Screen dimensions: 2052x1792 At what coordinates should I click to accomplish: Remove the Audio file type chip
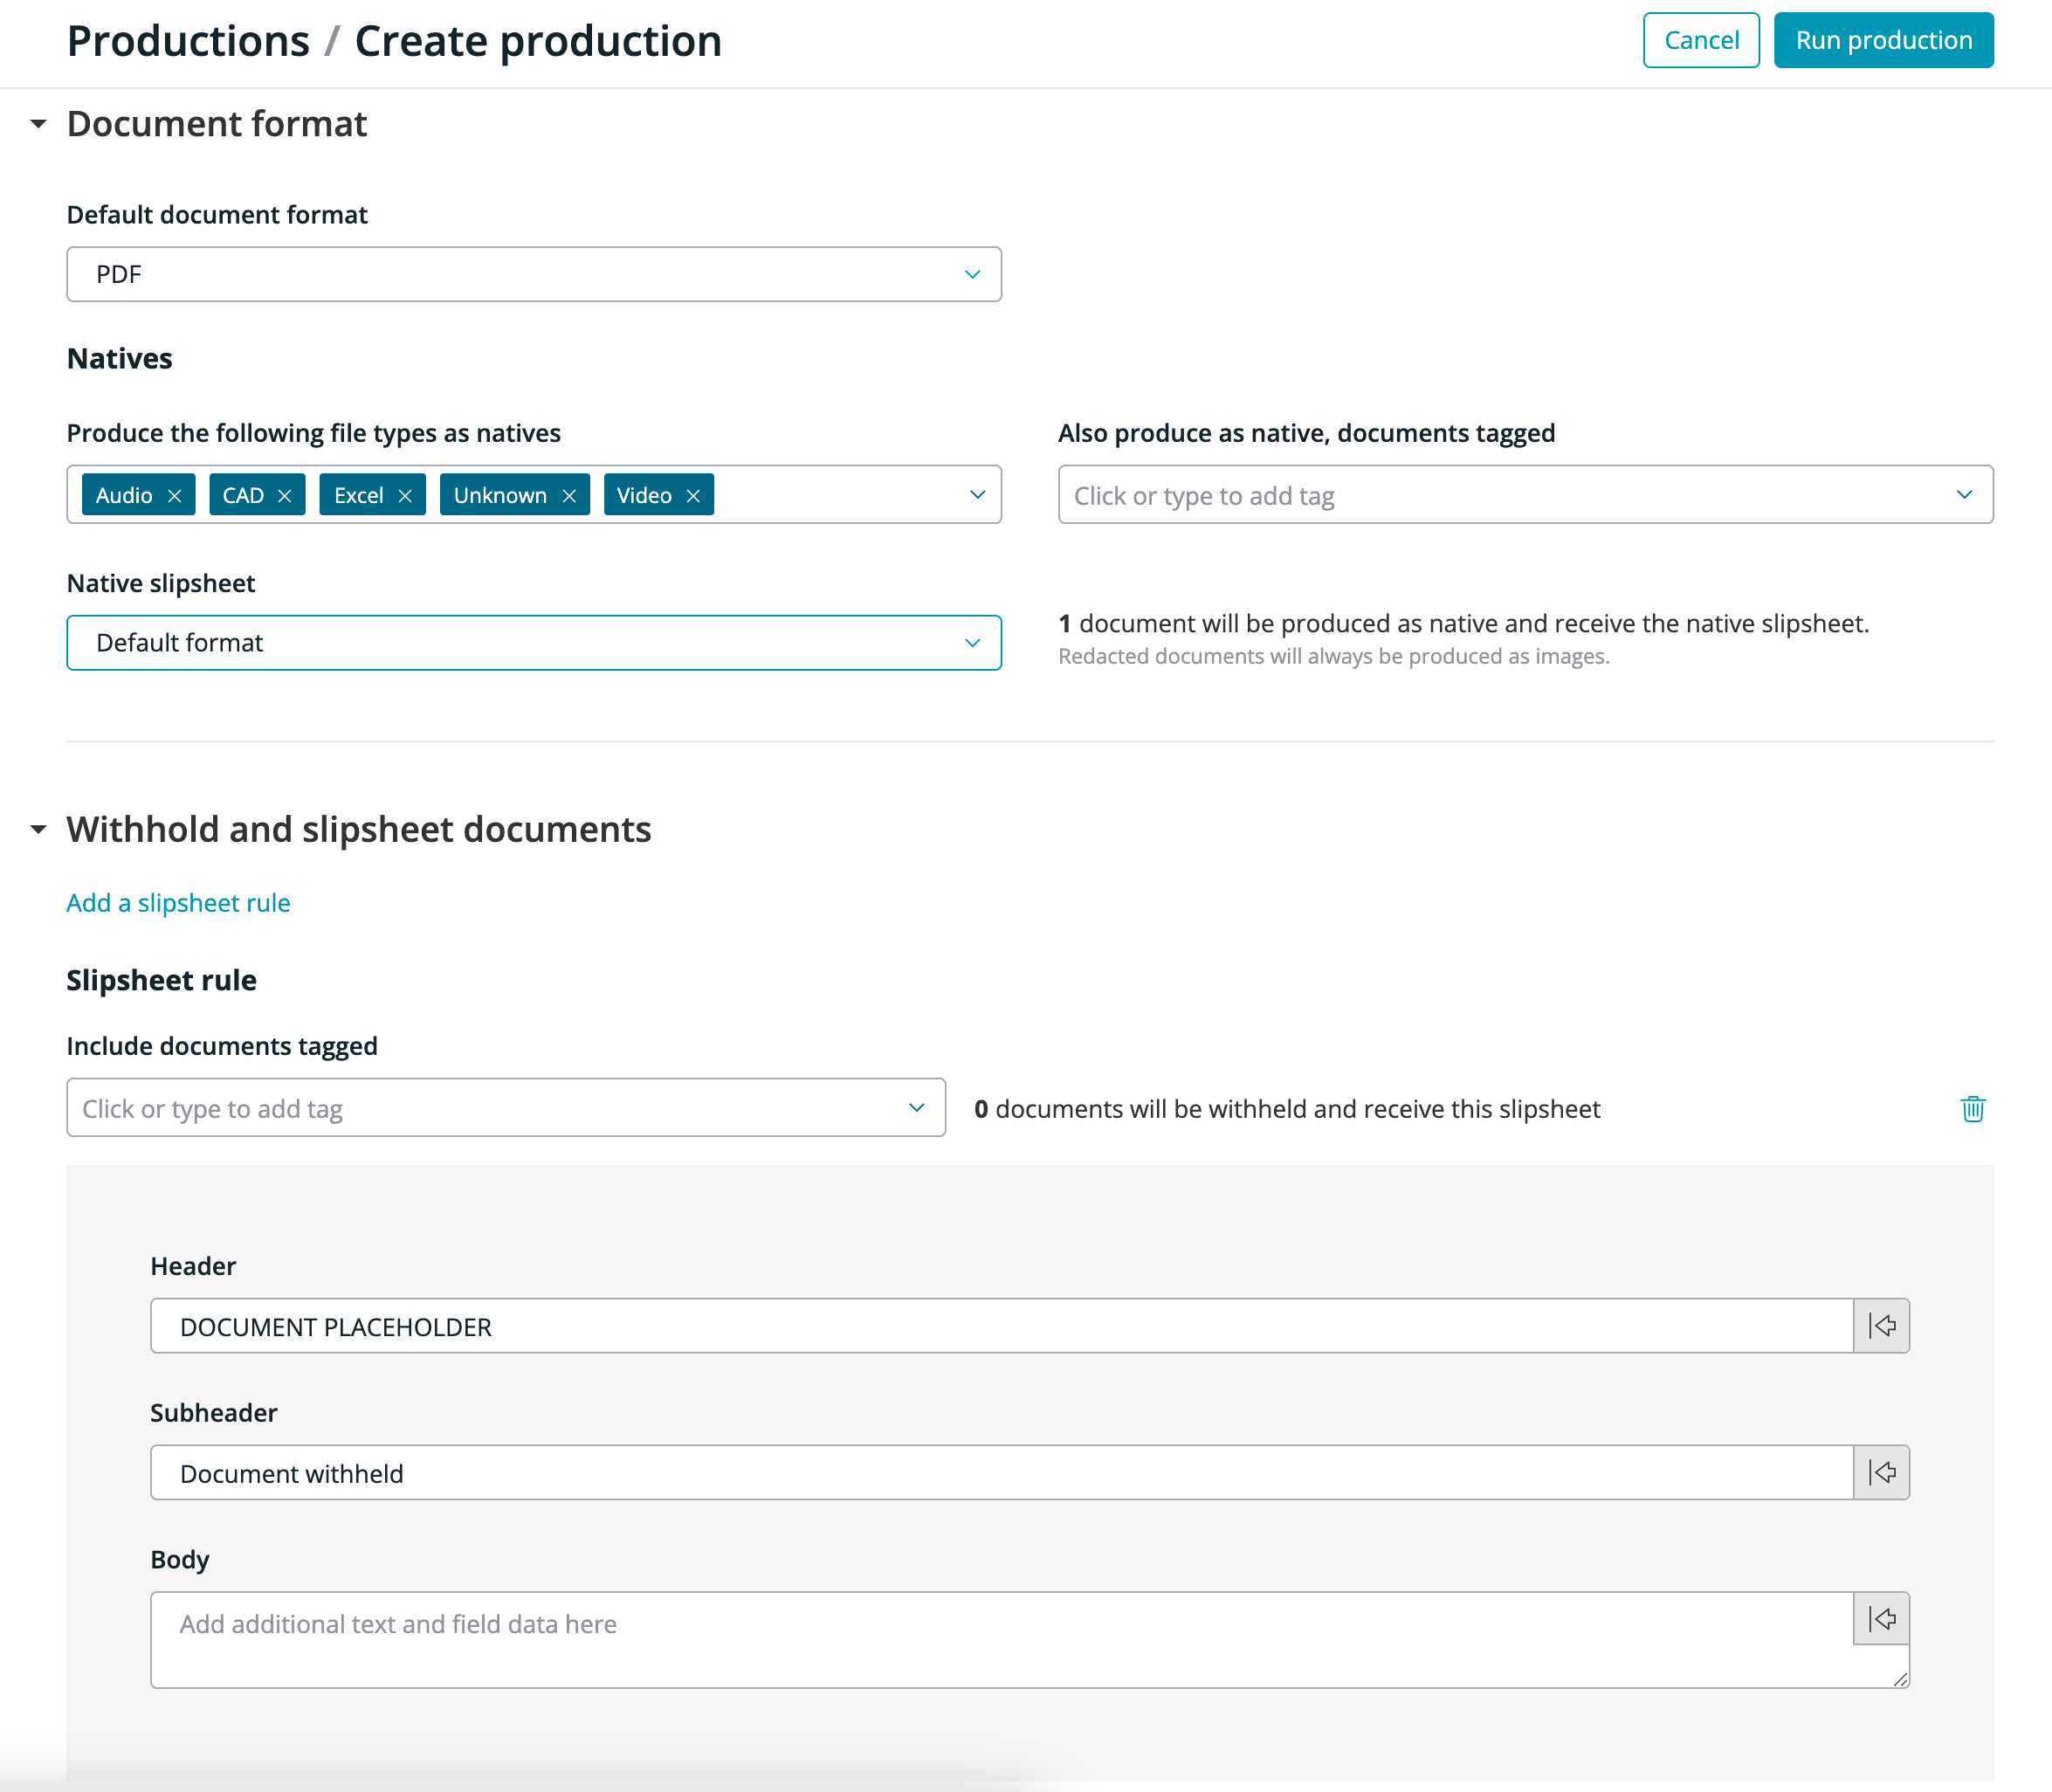coord(174,496)
